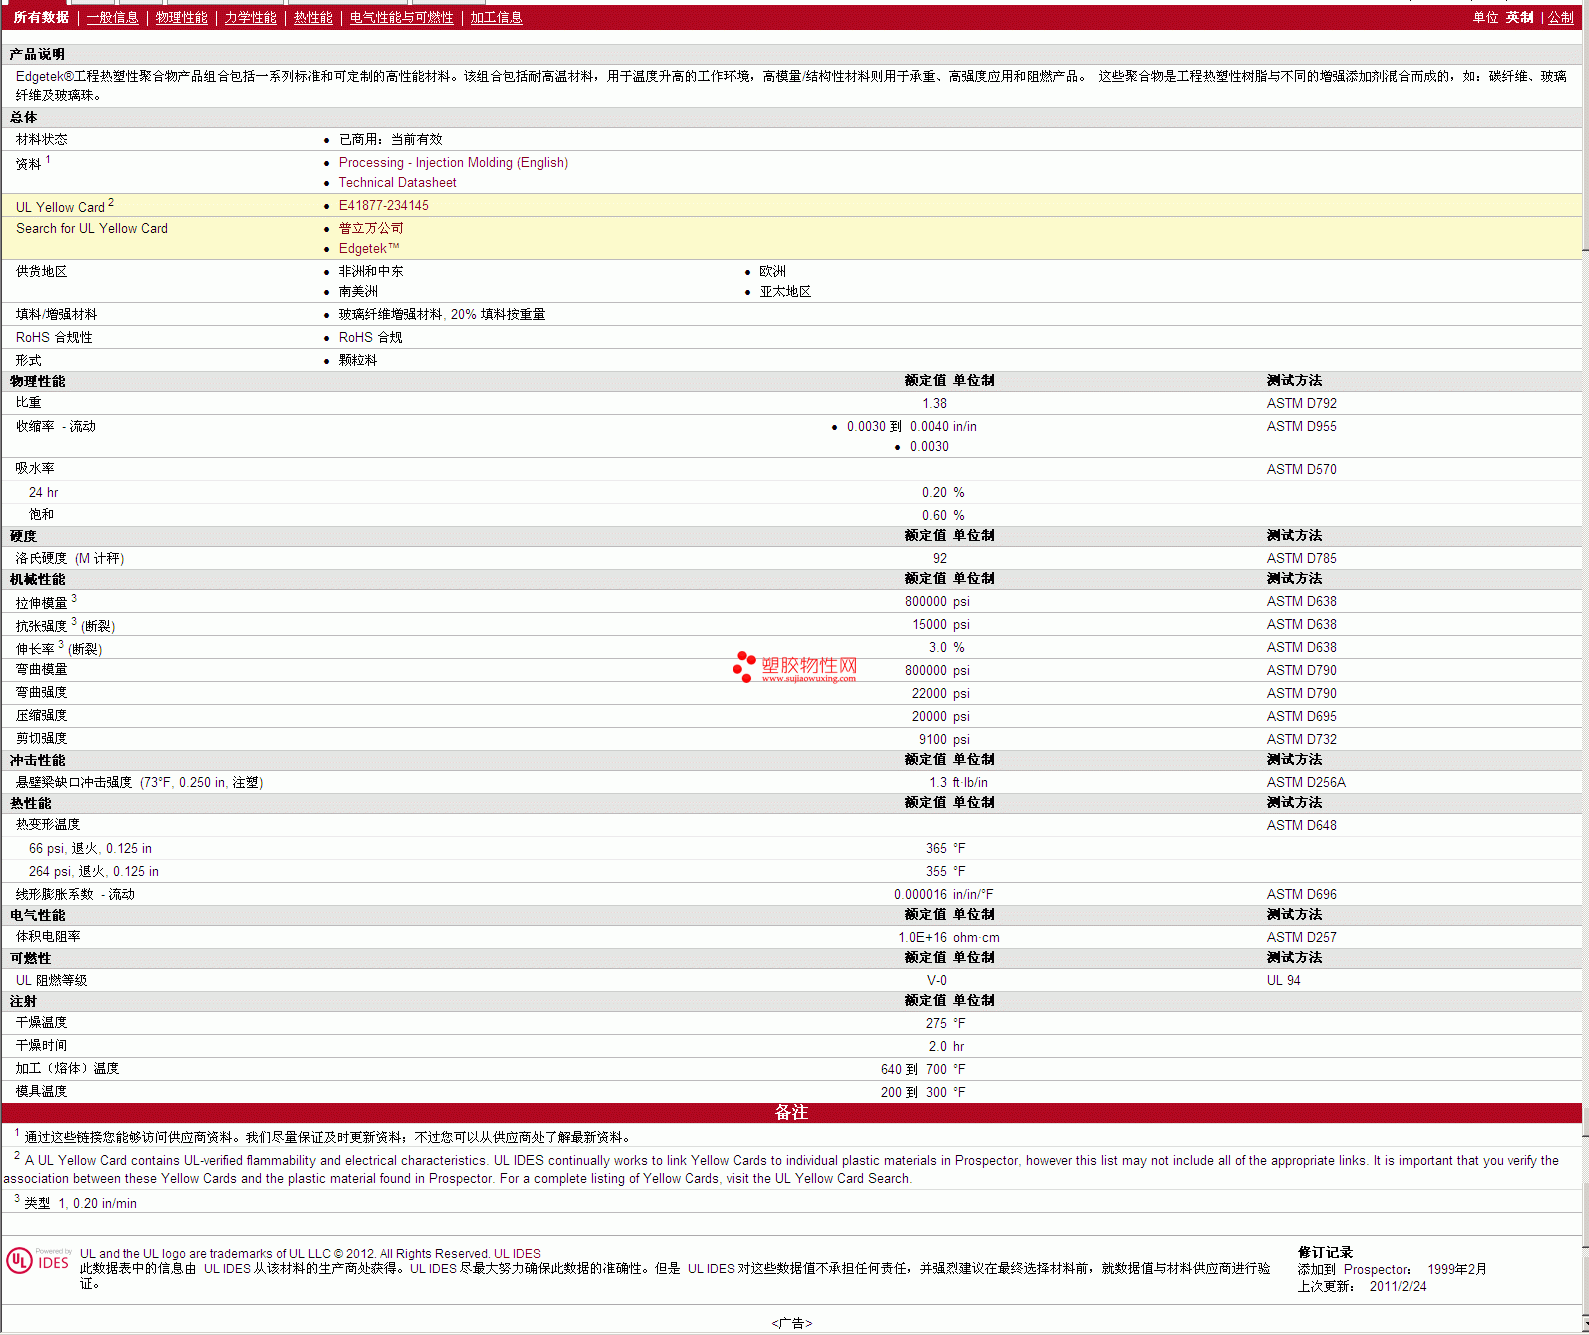Open the 热性能 tab
The image size is (1589, 1335).
pyautogui.click(x=313, y=18)
